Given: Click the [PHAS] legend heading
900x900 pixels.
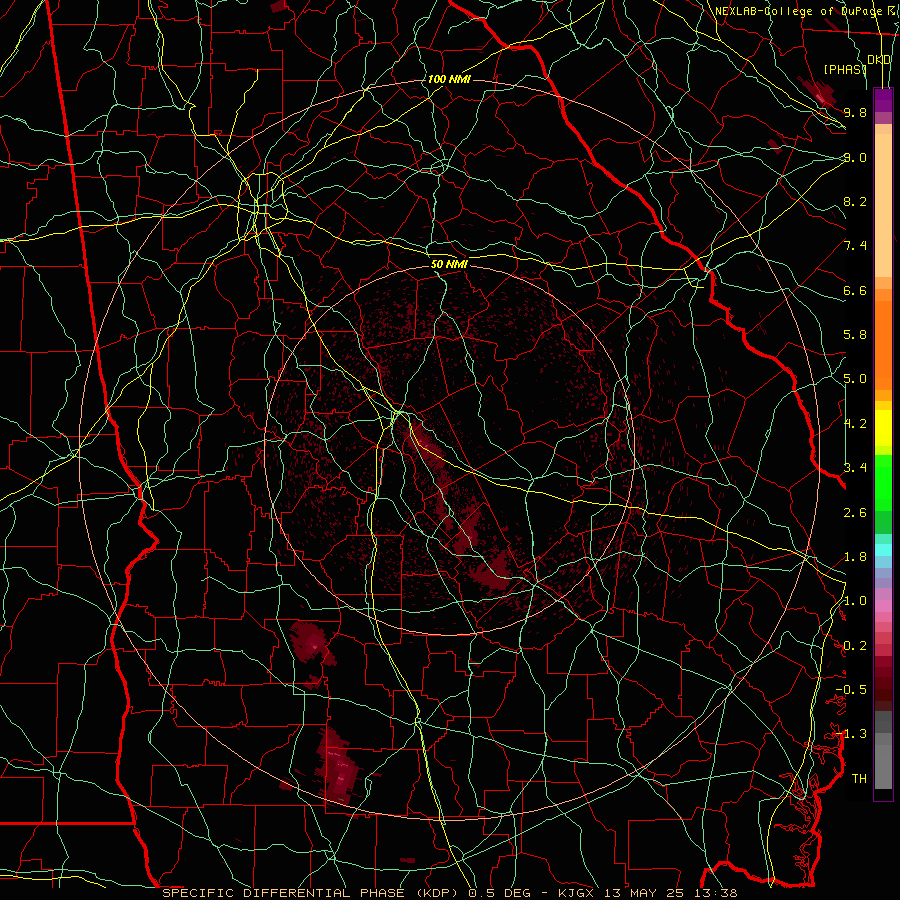Looking at the screenshot, I should coord(845,69).
